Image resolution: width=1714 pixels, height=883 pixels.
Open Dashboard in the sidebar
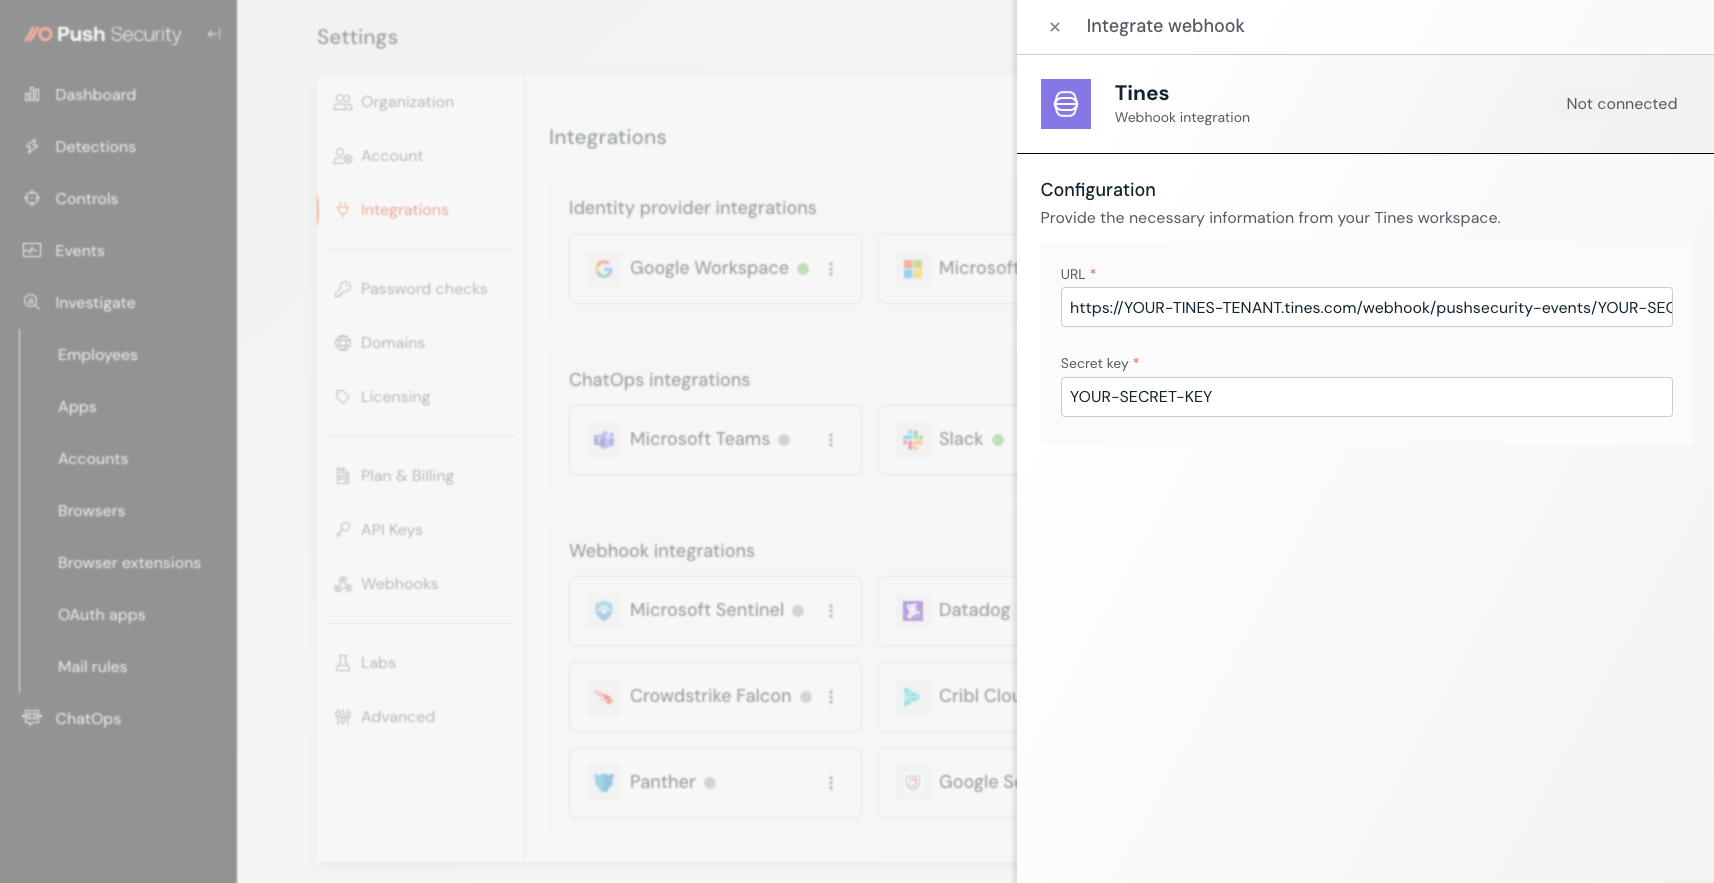pyautogui.click(x=95, y=95)
